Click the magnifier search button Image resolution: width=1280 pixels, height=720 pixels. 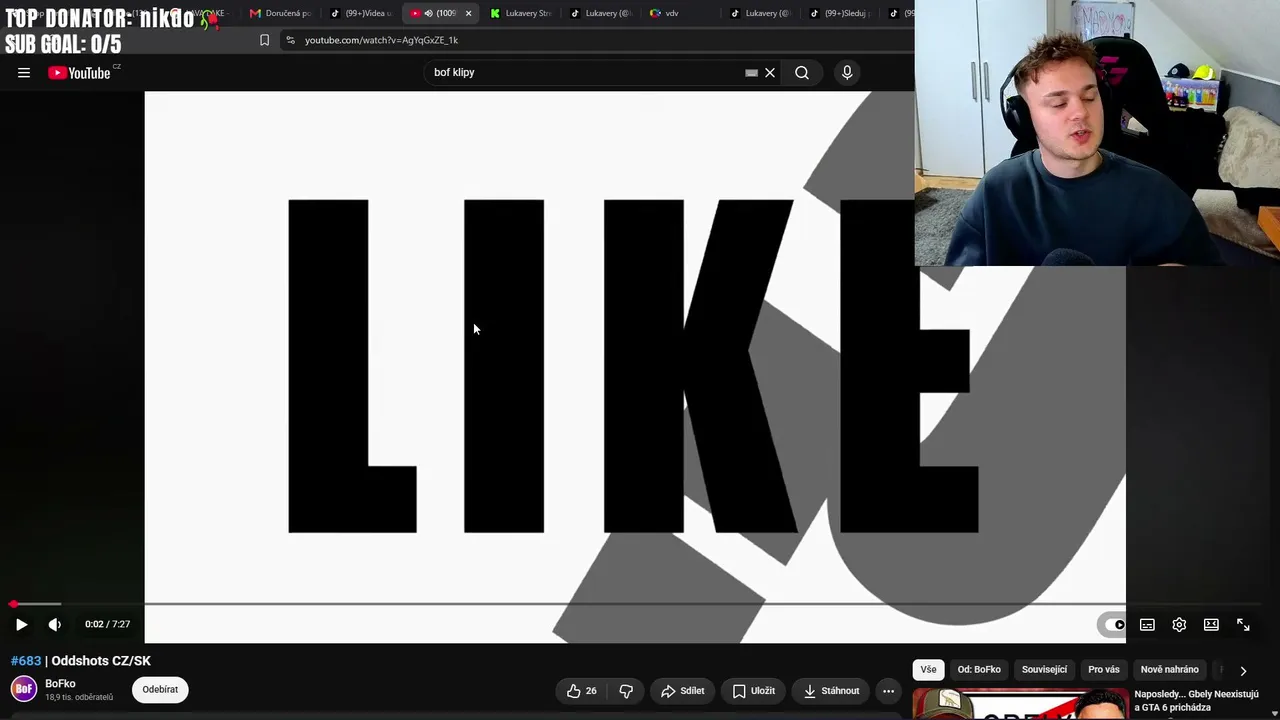(802, 73)
